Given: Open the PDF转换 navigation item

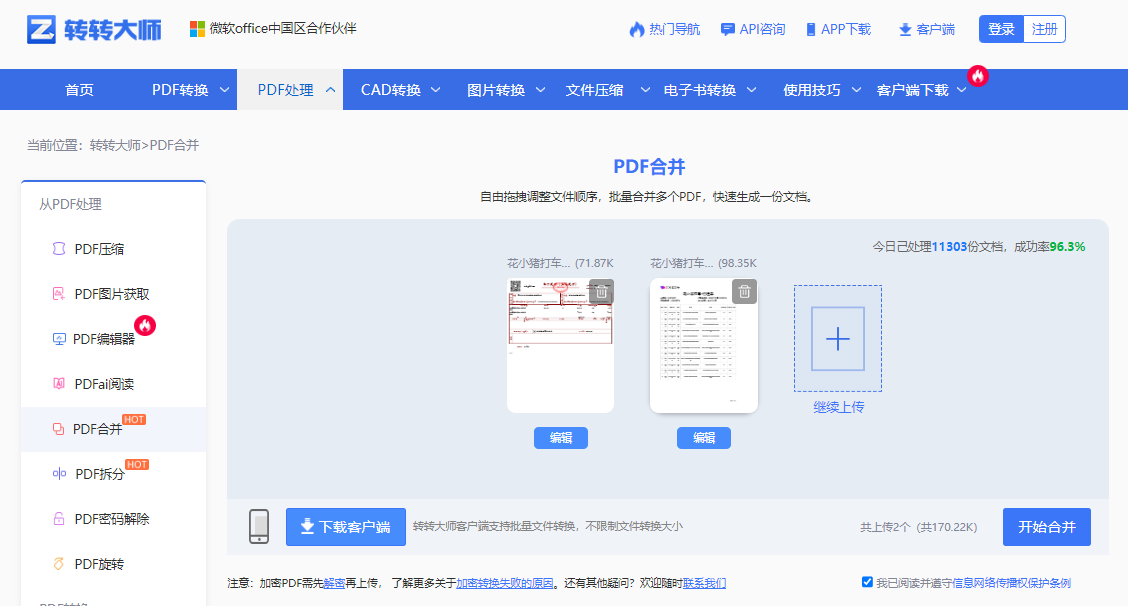Looking at the screenshot, I should click(x=180, y=90).
